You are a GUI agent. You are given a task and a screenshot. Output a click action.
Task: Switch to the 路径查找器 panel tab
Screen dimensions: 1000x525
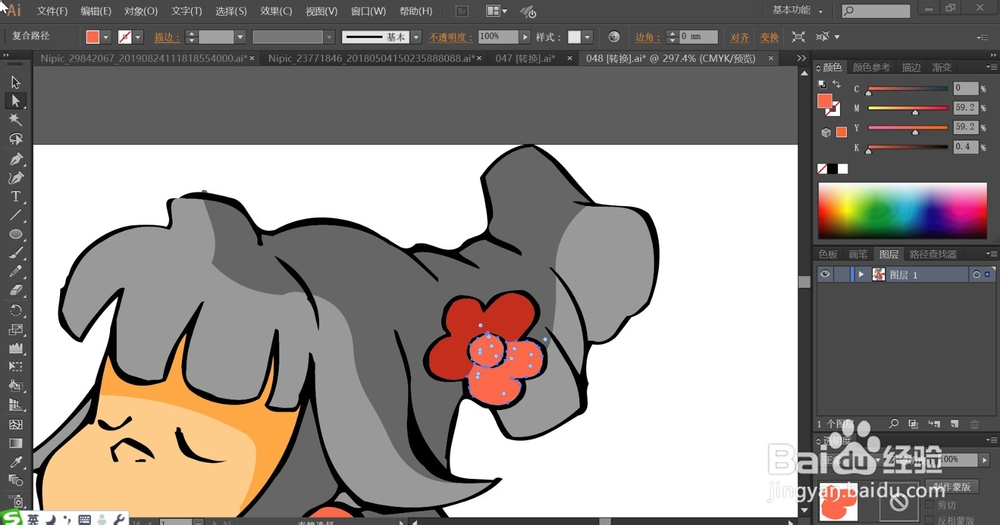click(x=932, y=254)
